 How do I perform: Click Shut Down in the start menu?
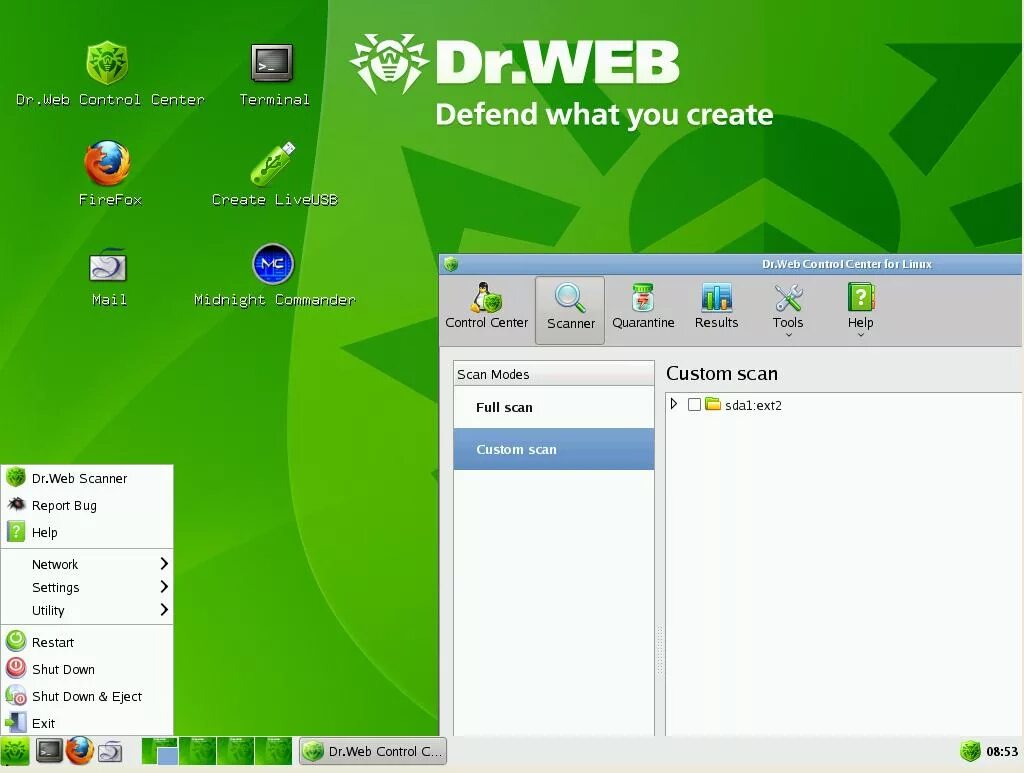click(x=87, y=669)
